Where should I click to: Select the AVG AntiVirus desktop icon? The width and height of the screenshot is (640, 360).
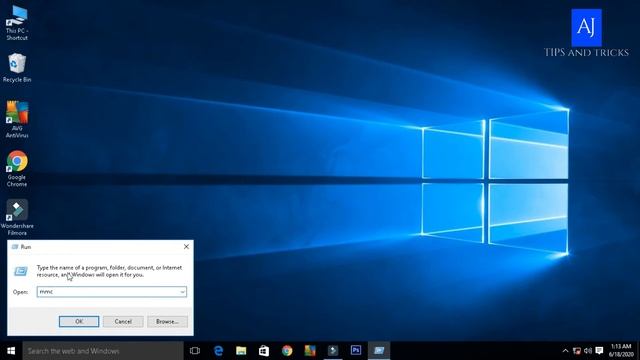point(17,119)
